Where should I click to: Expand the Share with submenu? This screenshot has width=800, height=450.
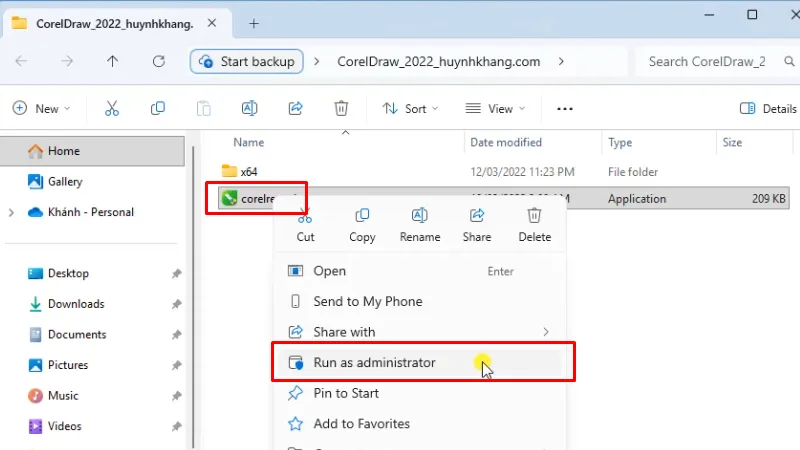click(x=545, y=332)
